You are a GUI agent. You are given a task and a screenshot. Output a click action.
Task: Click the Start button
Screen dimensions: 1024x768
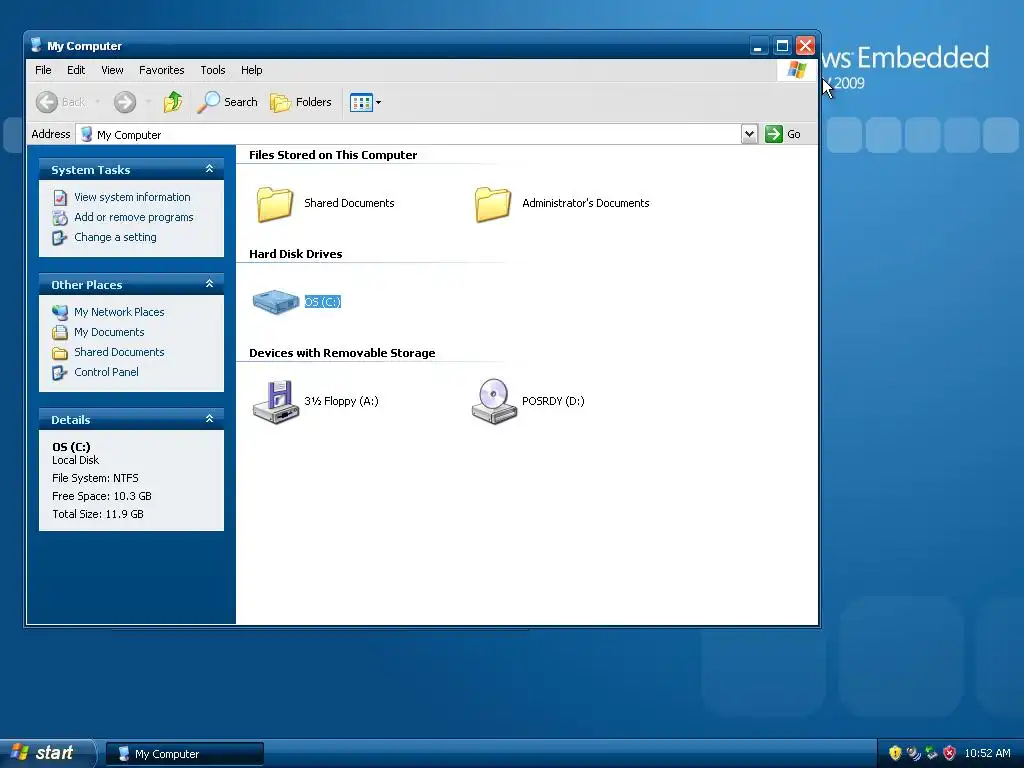(x=47, y=753)
